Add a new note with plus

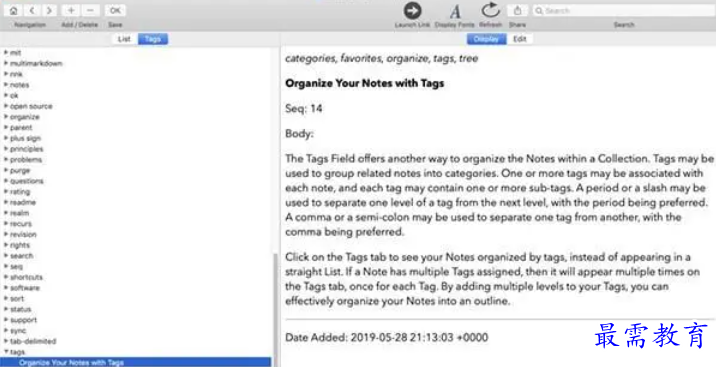point(71,10)
